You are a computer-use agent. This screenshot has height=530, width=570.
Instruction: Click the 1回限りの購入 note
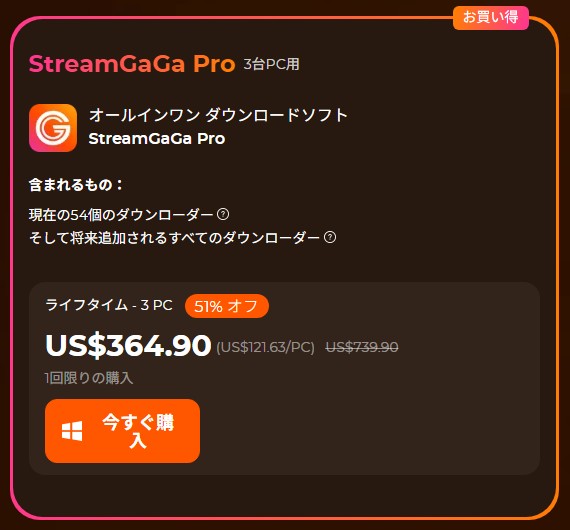pos(89,378)
